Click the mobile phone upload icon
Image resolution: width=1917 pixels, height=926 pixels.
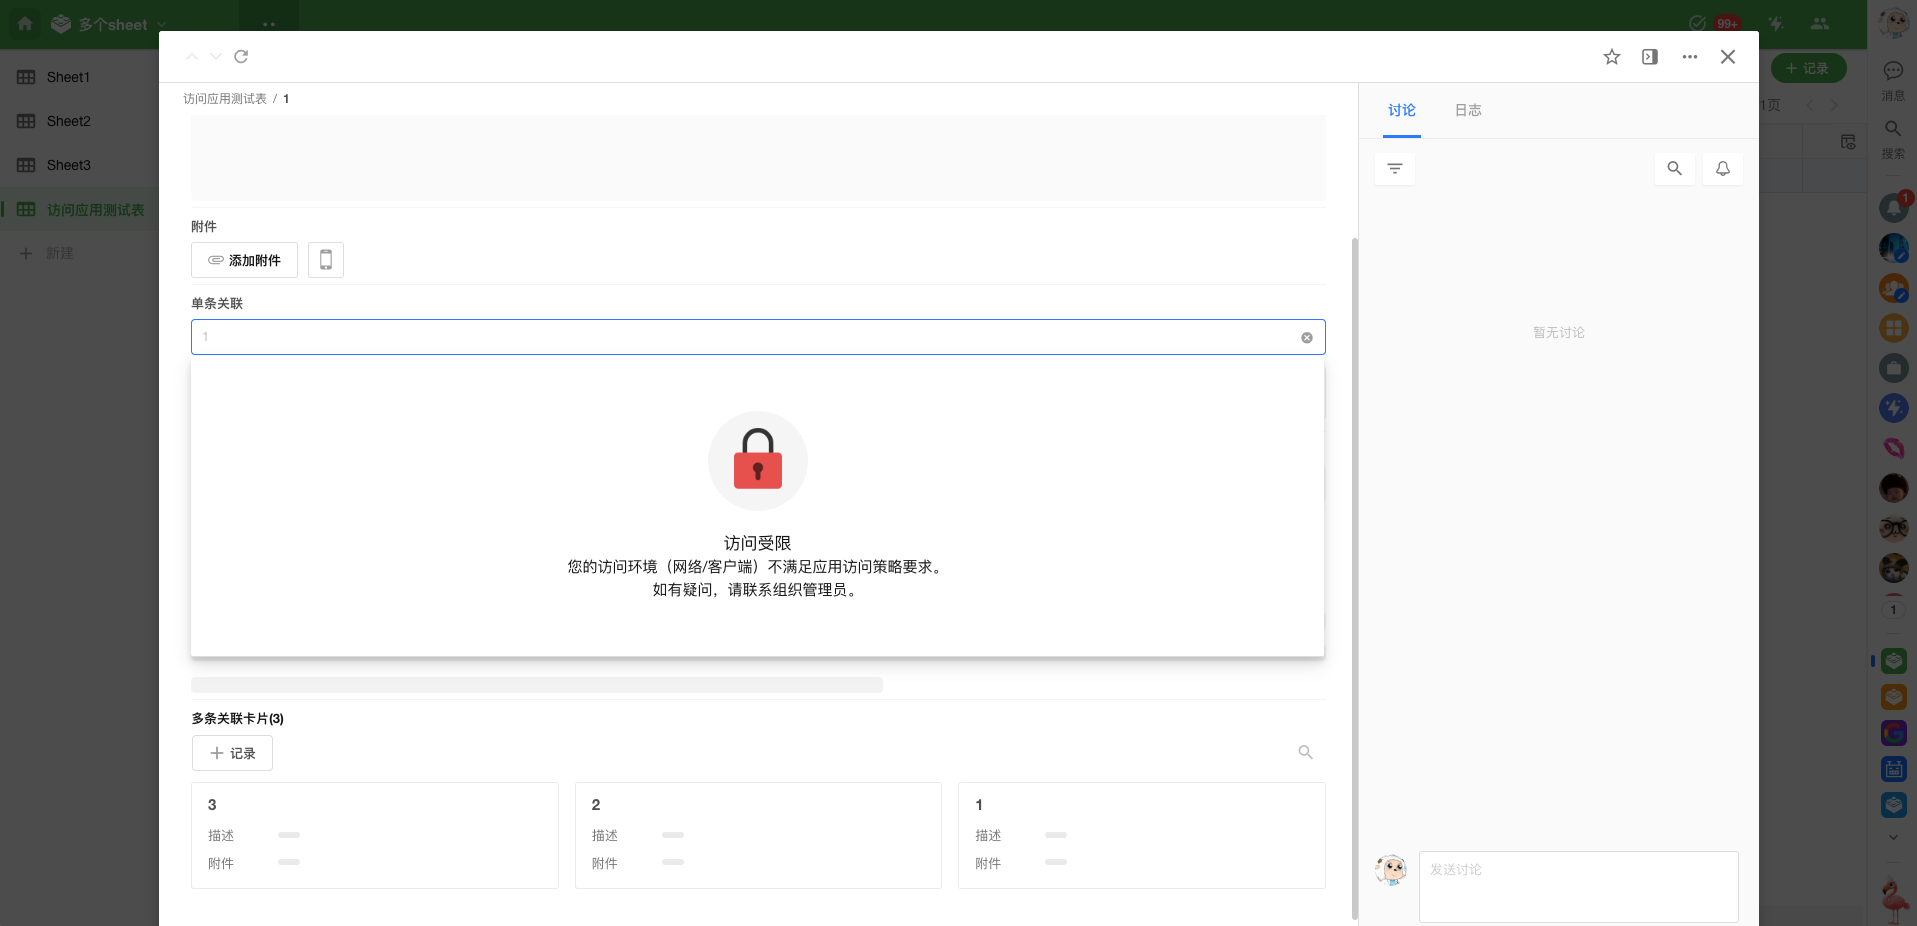(x=325, y=260)
